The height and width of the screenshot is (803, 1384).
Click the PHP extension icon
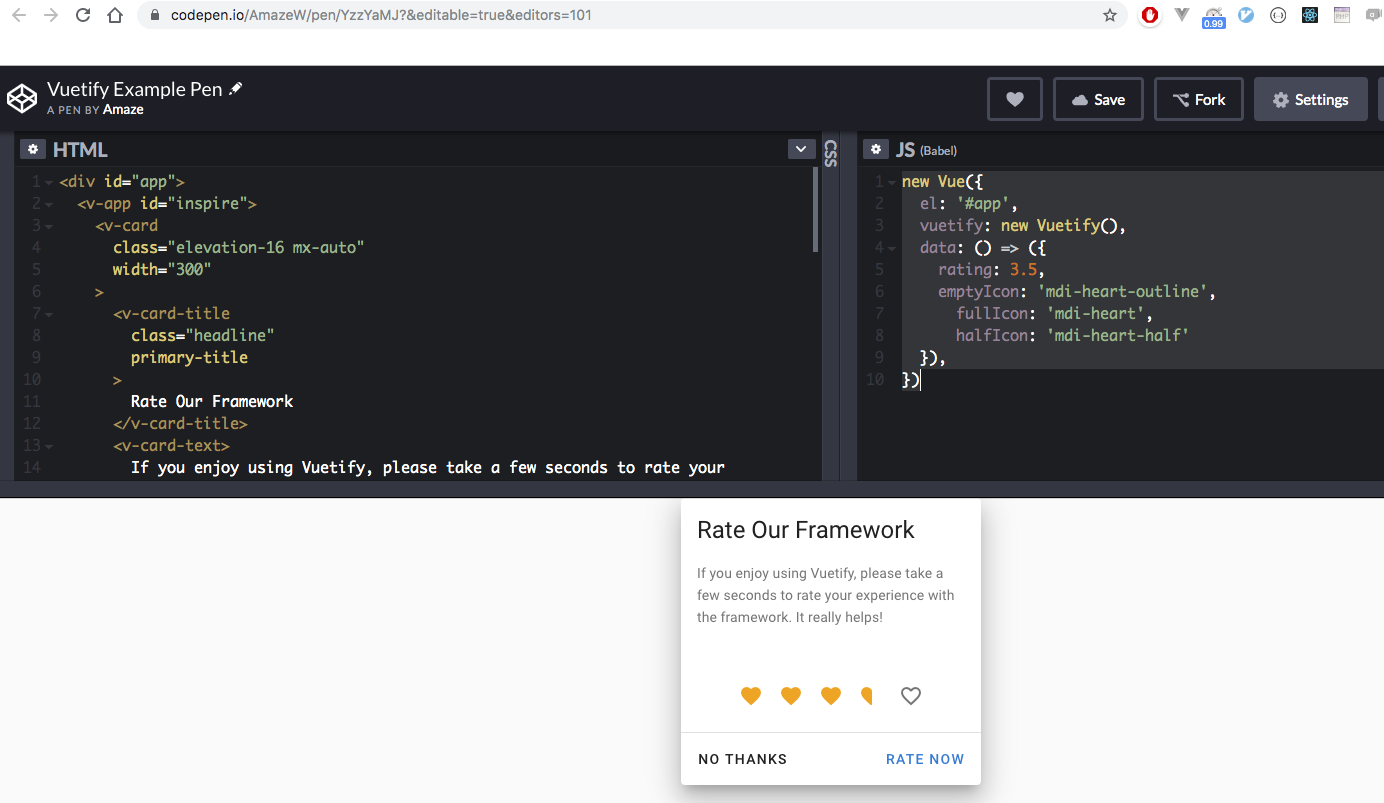pyautogui.click(x=1342, y=15)
